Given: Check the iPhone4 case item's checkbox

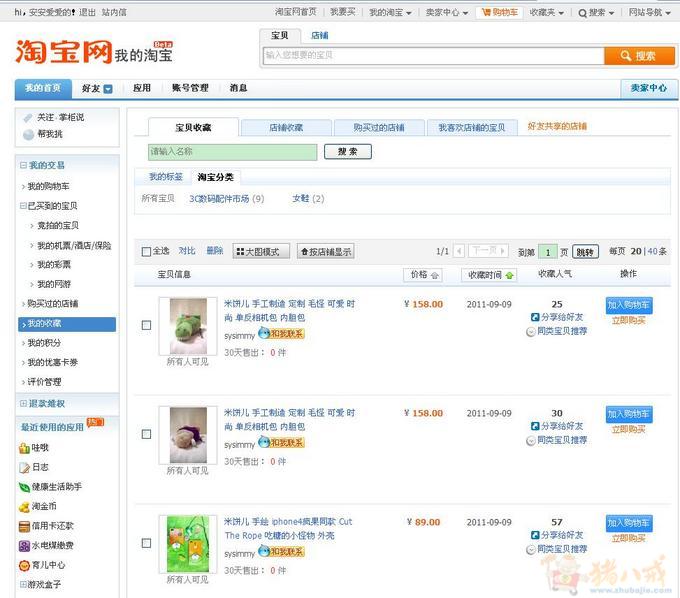Looking at the screenshot, I should point(147,543).
